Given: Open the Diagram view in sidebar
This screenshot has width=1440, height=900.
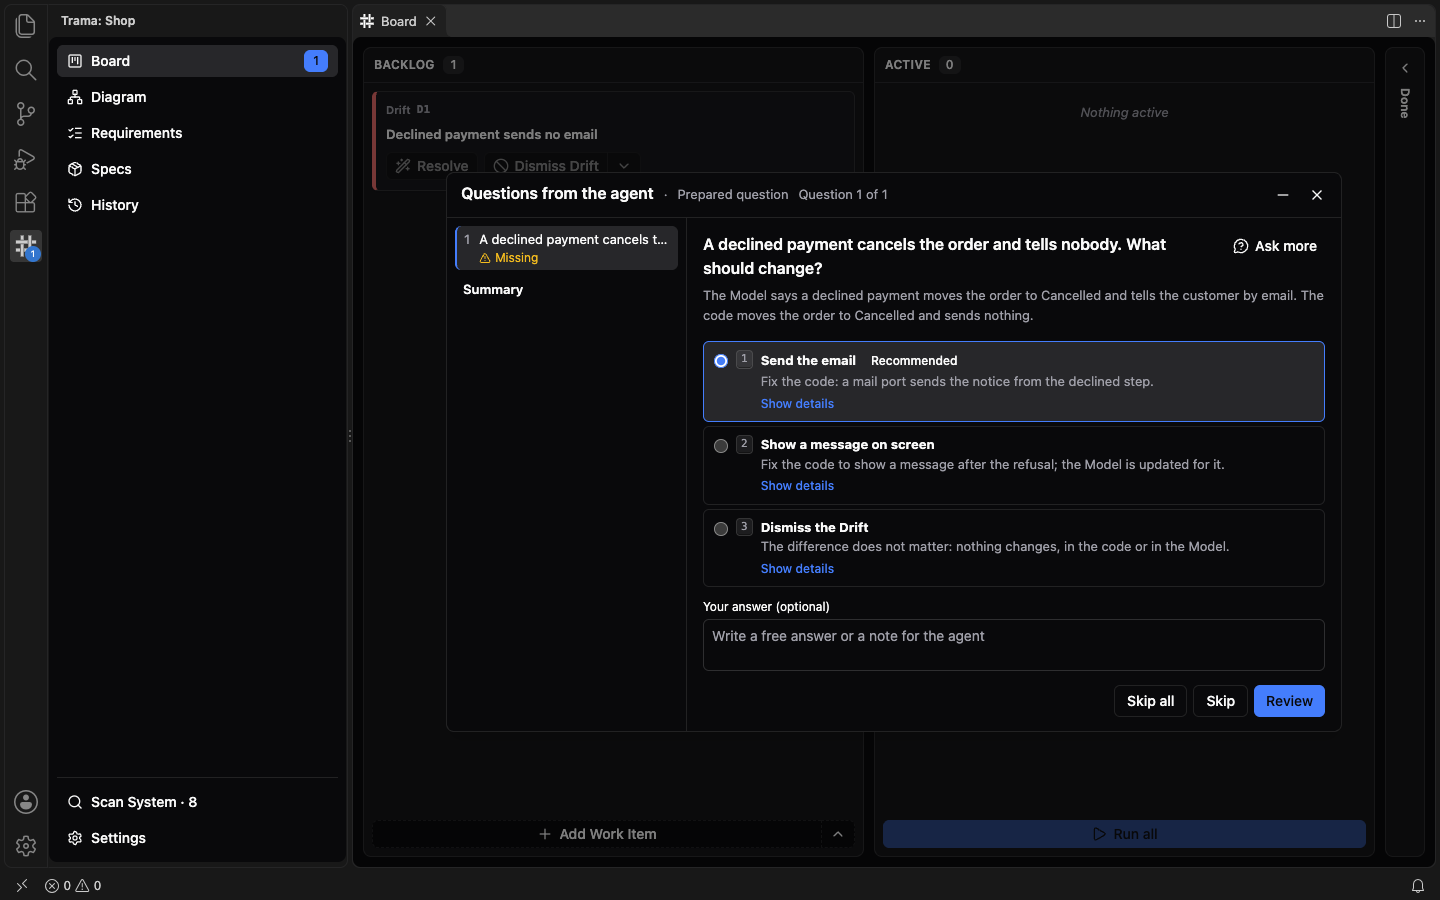Looking at the screenshot, I should (x=197, y=97).
